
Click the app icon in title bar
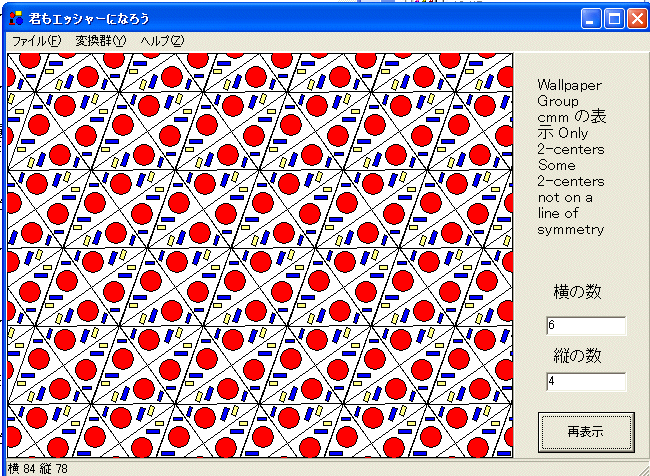[16, 18]
